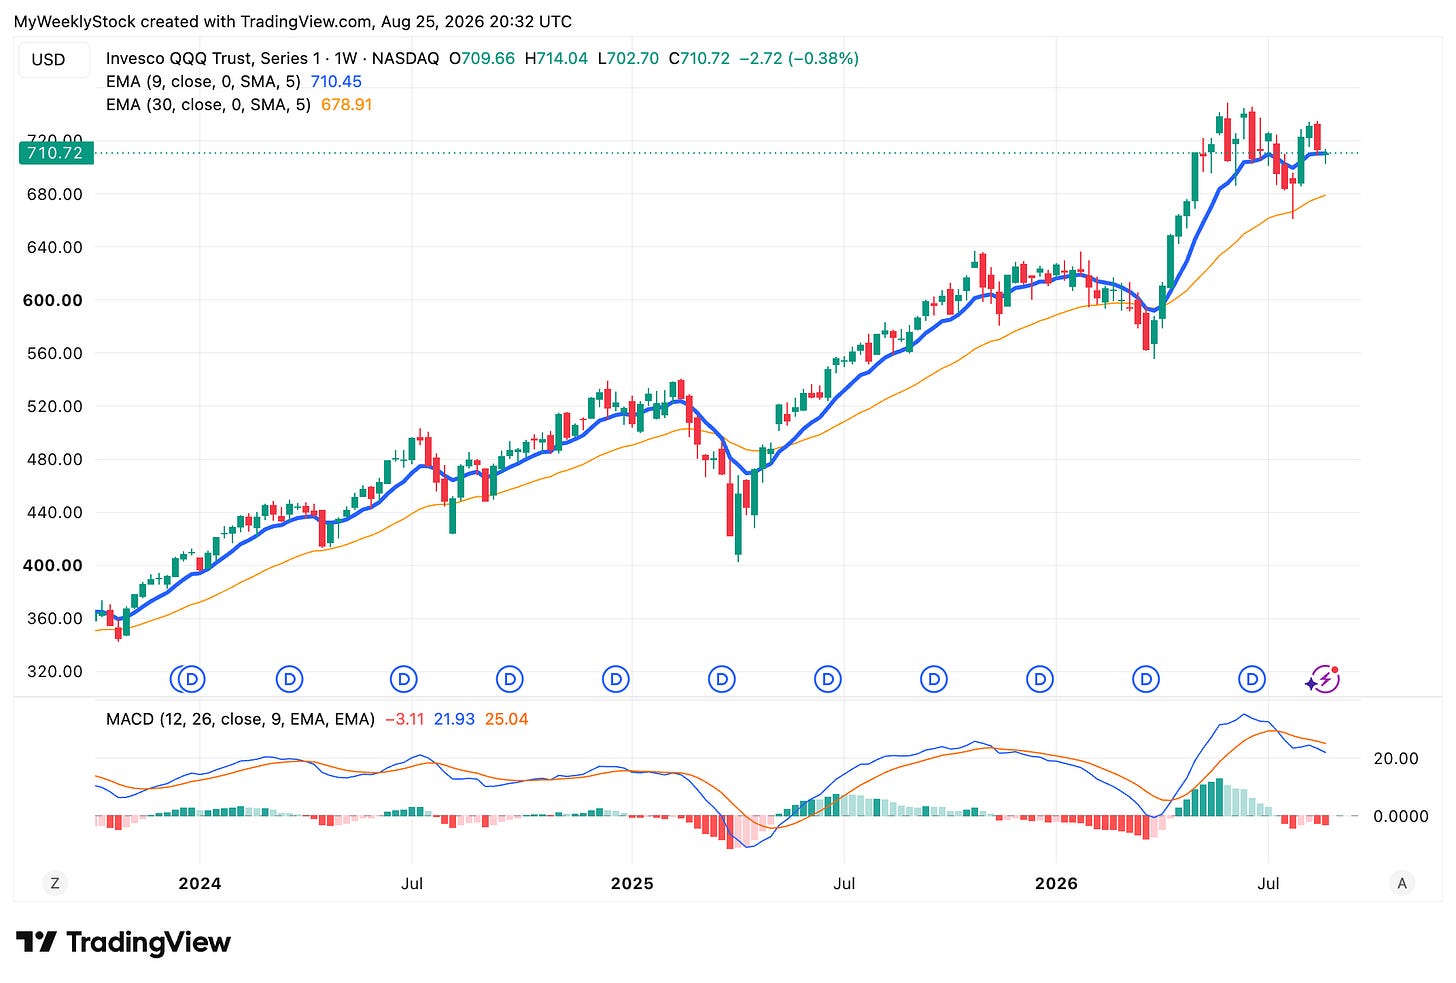Select the MACD (12, 26, close, 9, EMA, EMA) legend
This screenshot has width=1456, height=983.
[241, 719]
